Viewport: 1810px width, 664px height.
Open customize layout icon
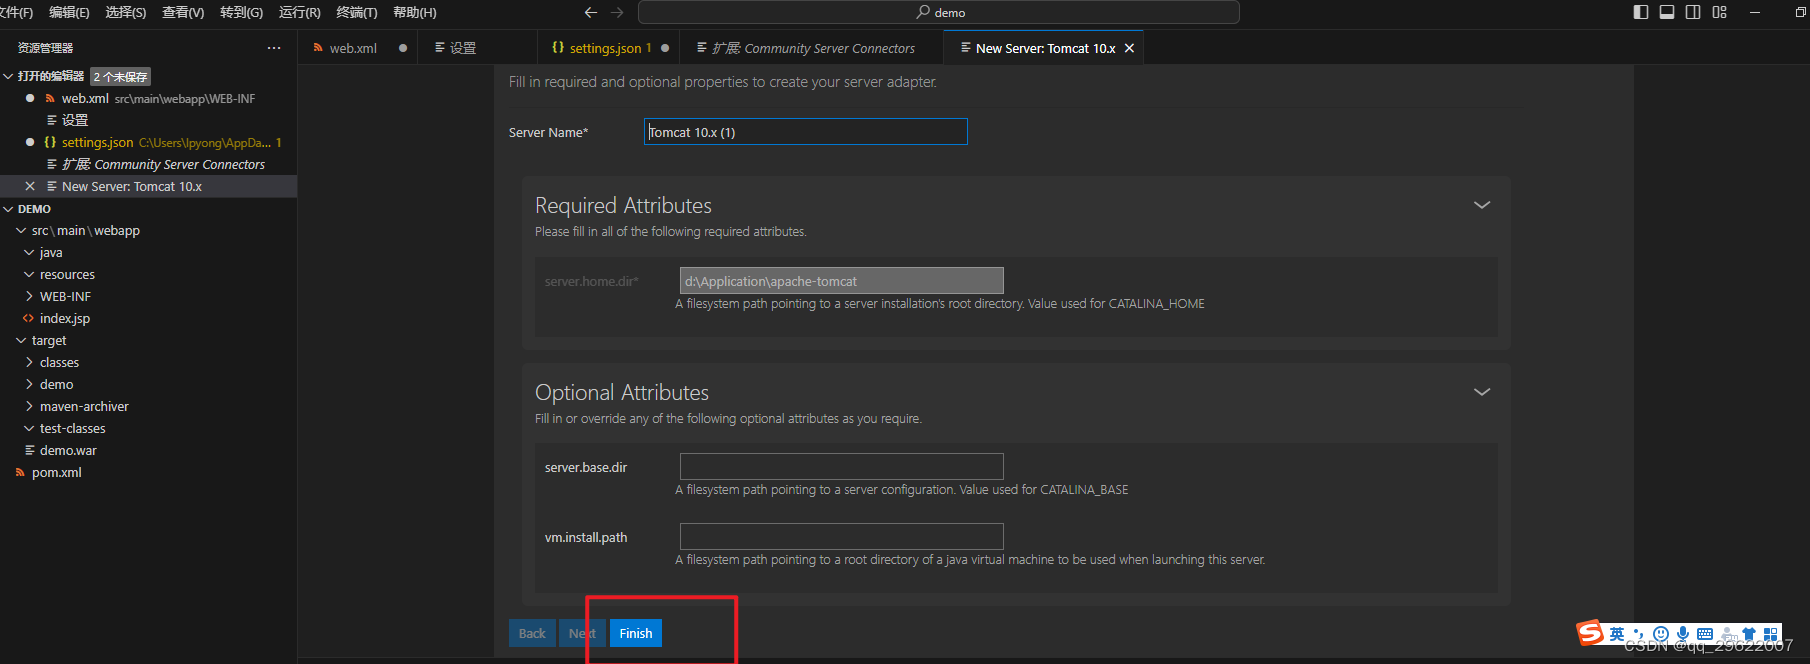pos(1720,12)
